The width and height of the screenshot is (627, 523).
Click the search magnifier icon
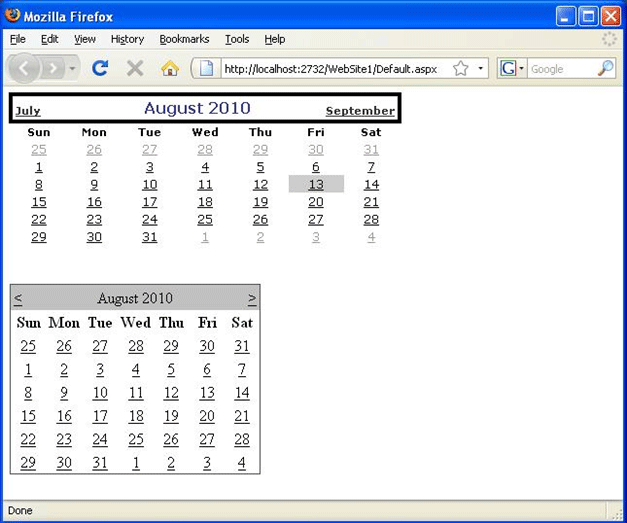[606, 68]
